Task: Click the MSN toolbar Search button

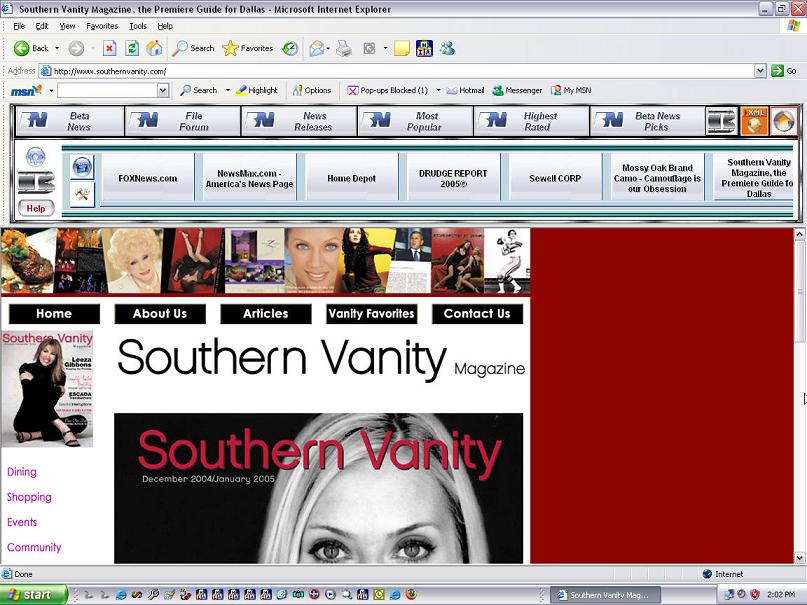Action: click(199, 91)
